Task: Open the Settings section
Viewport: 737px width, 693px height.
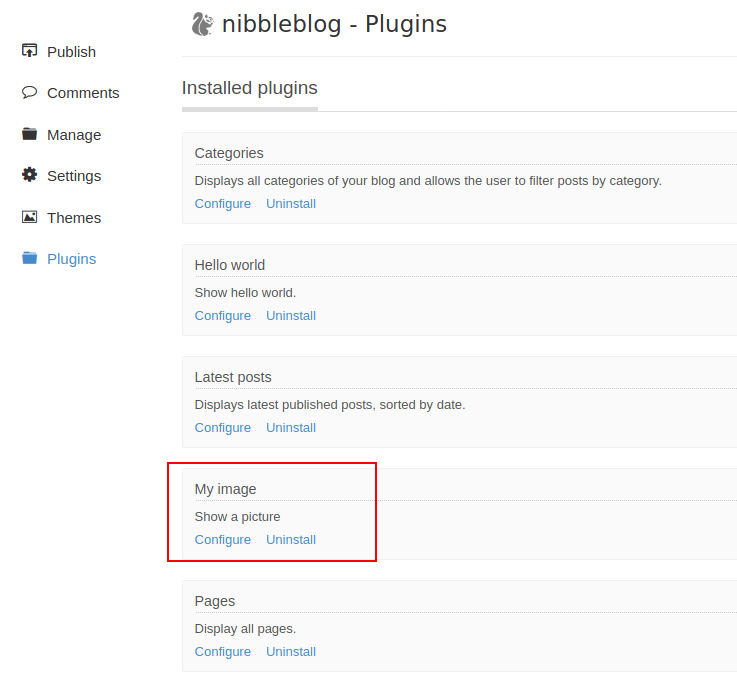Action: (74, 176)
